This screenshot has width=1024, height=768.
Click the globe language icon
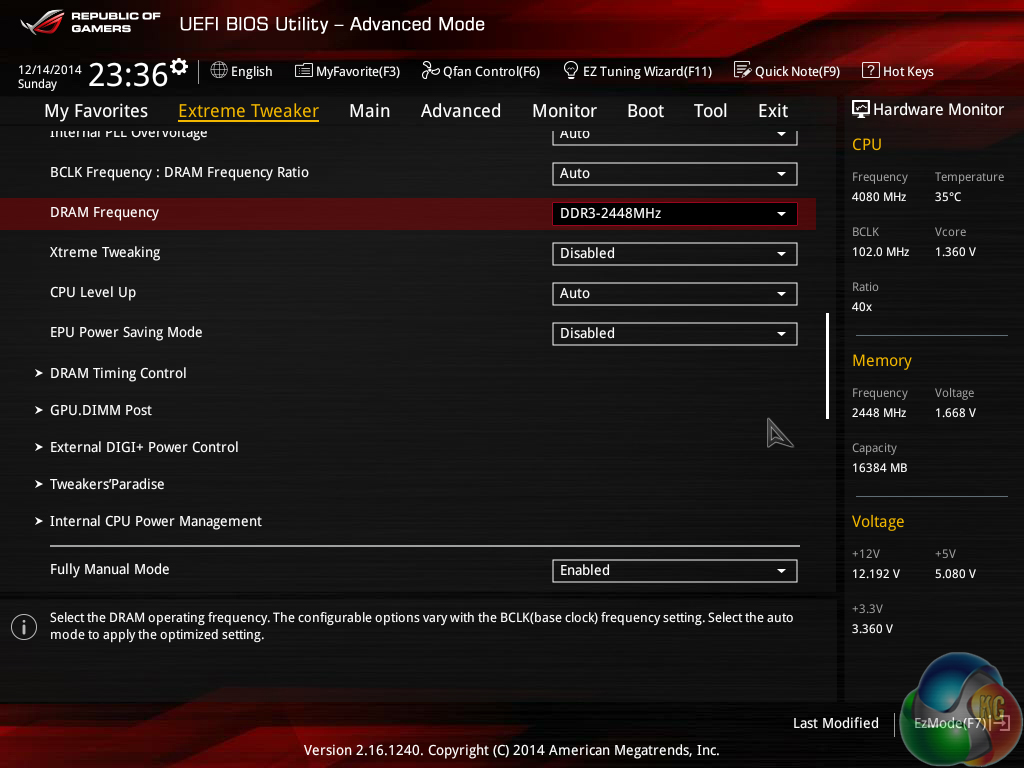219,70
